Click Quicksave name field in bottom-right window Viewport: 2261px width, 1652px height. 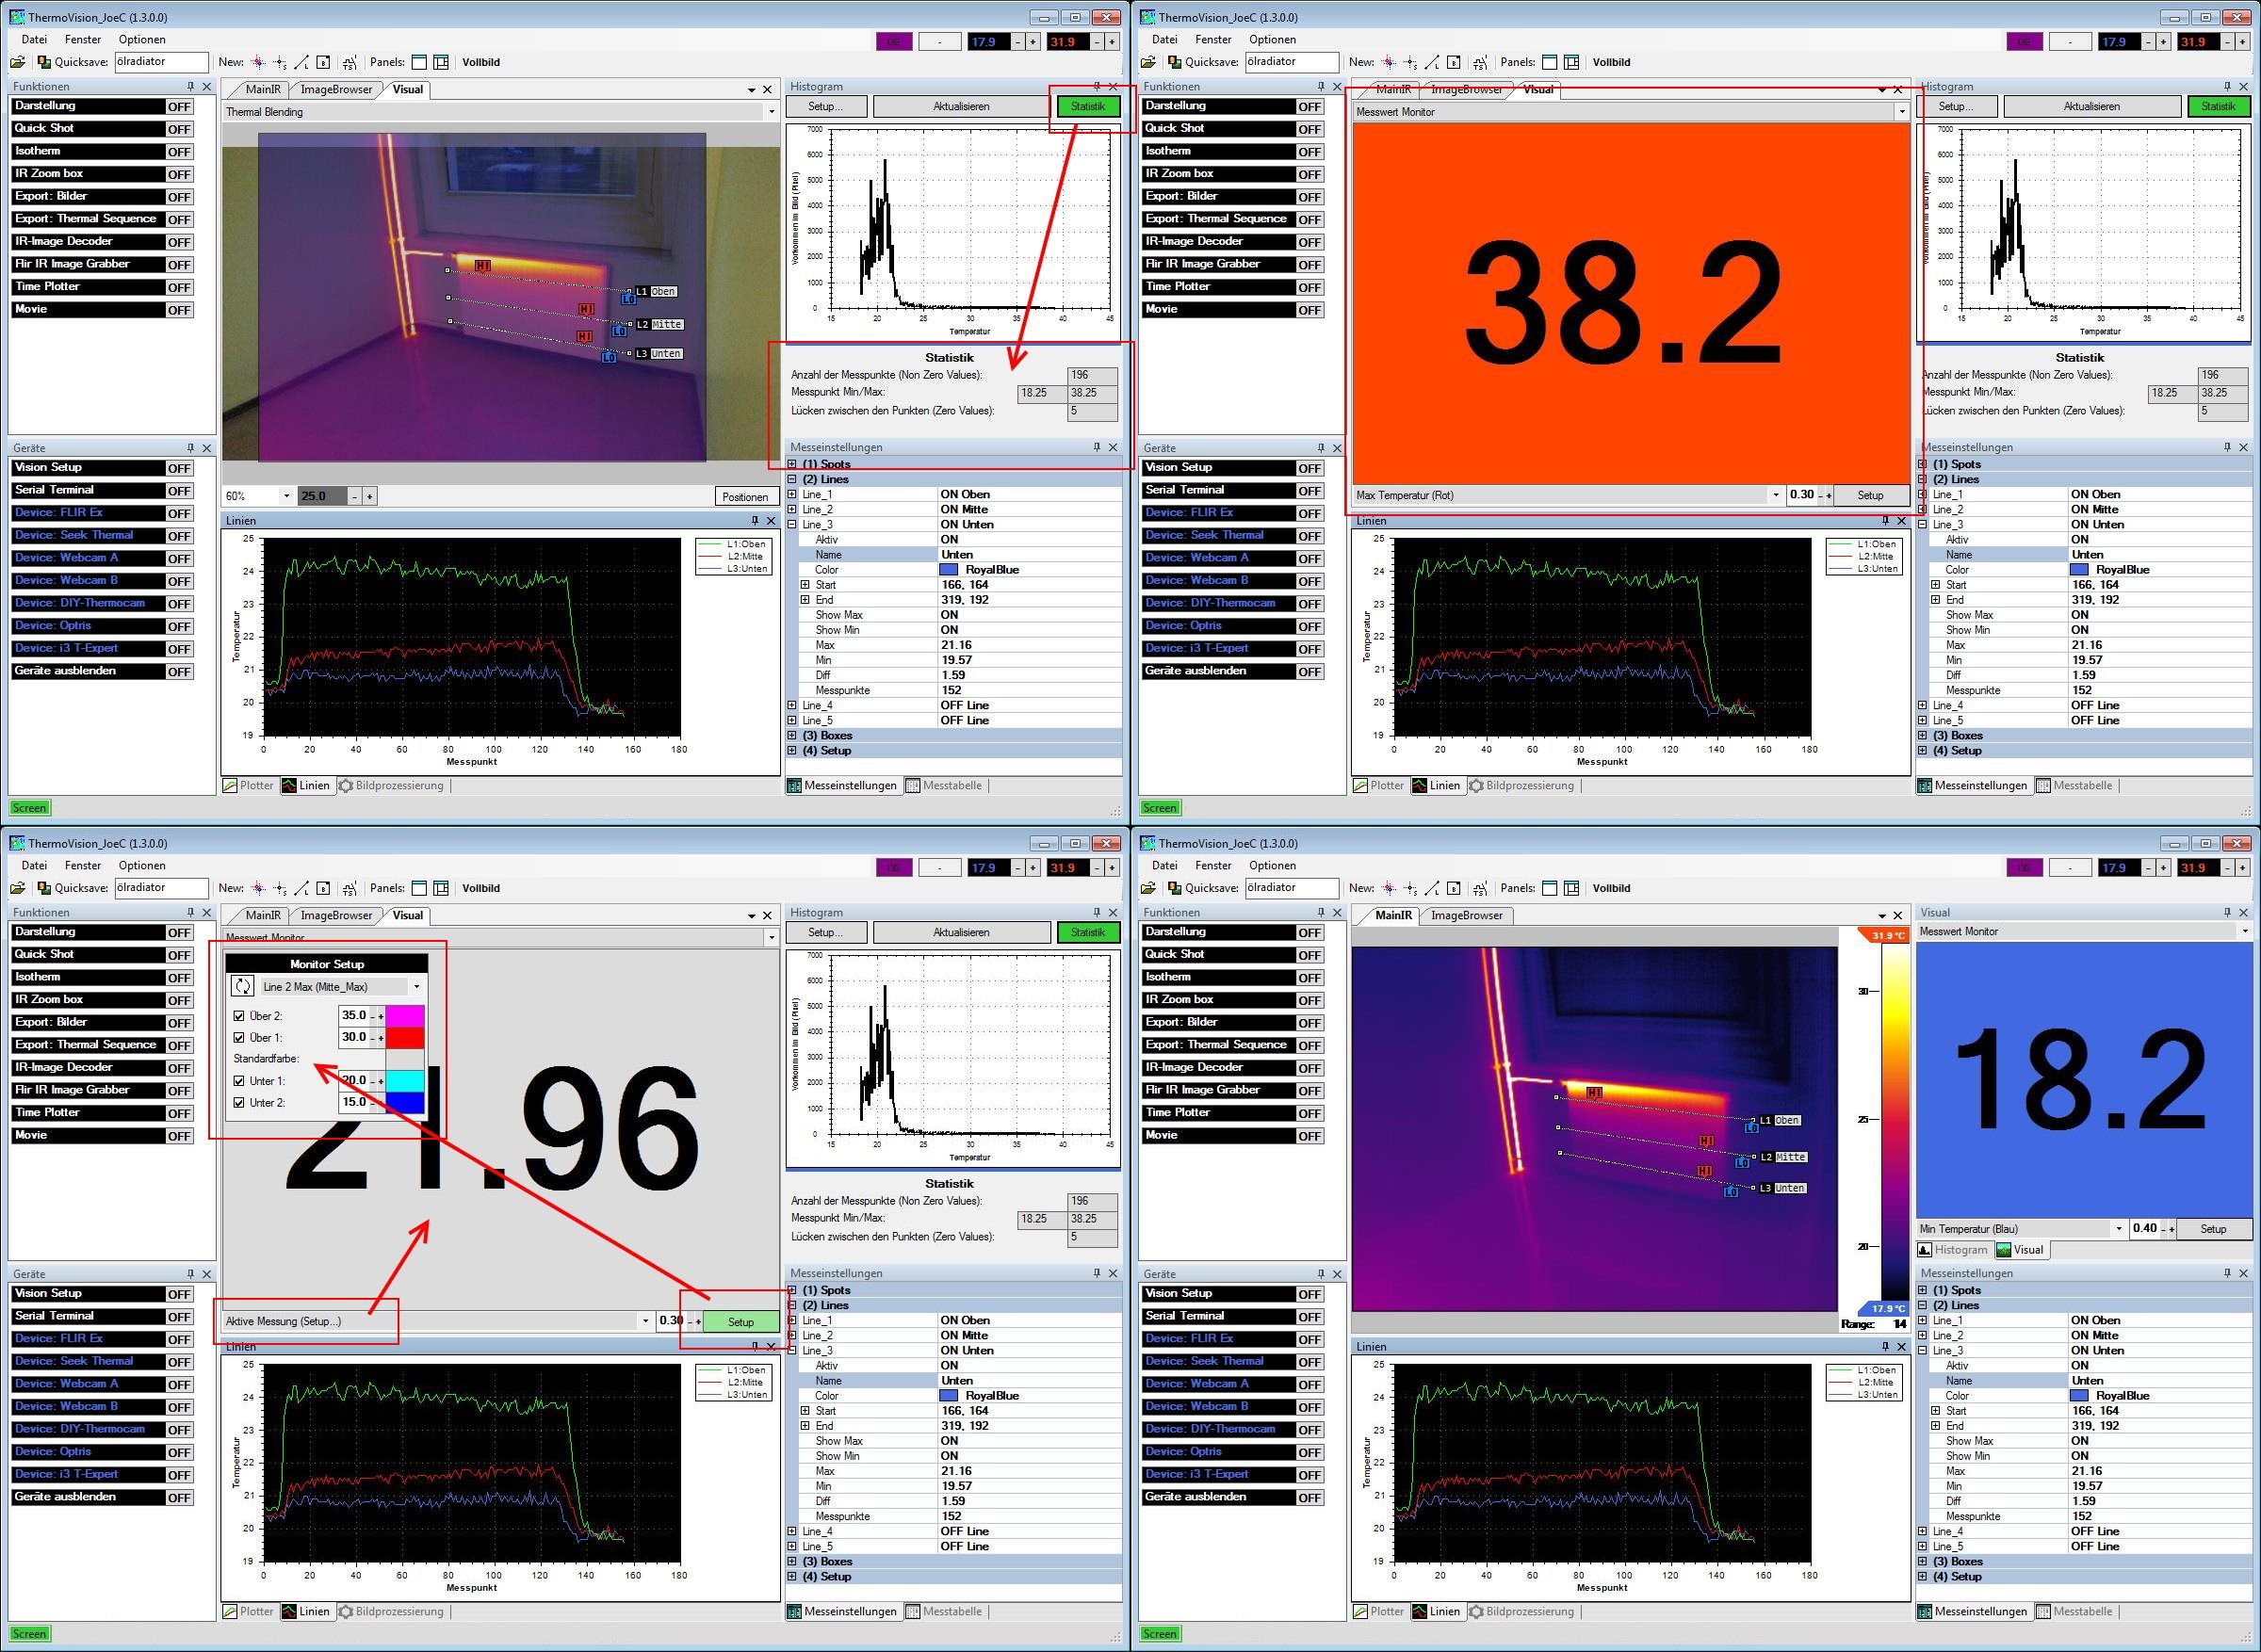tap(1291, 888)
